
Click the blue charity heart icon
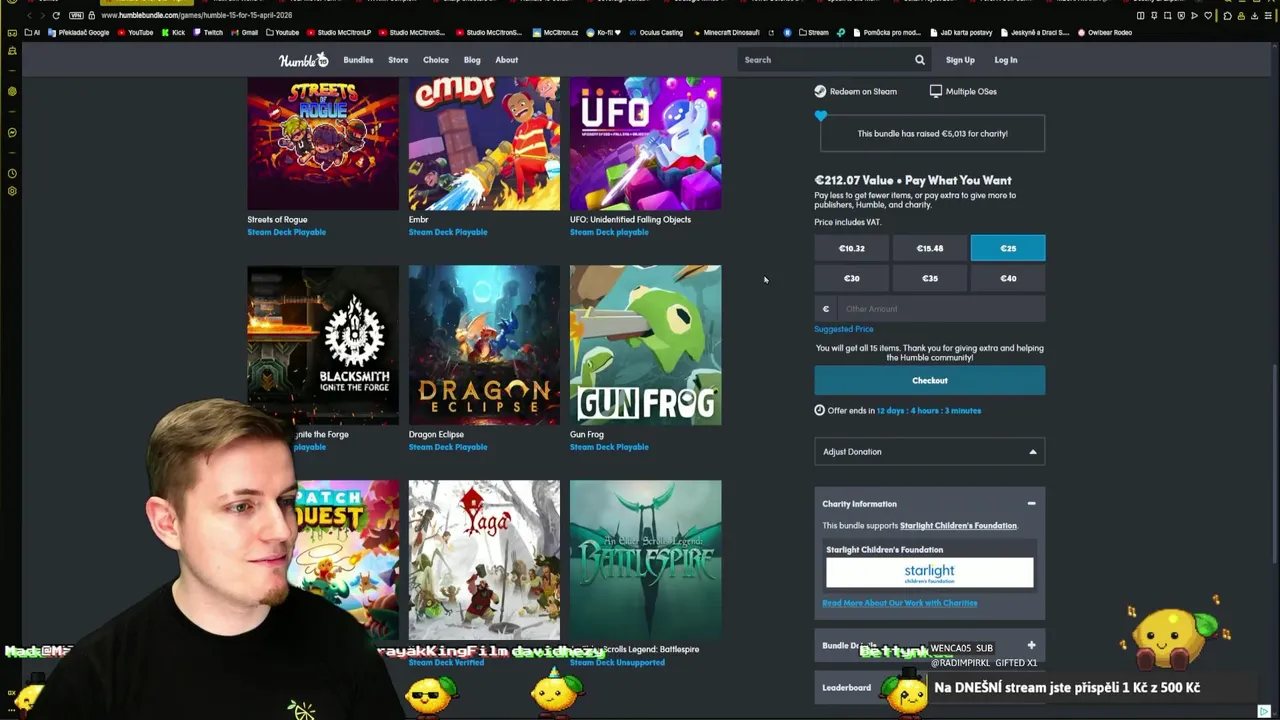[821, 116]
